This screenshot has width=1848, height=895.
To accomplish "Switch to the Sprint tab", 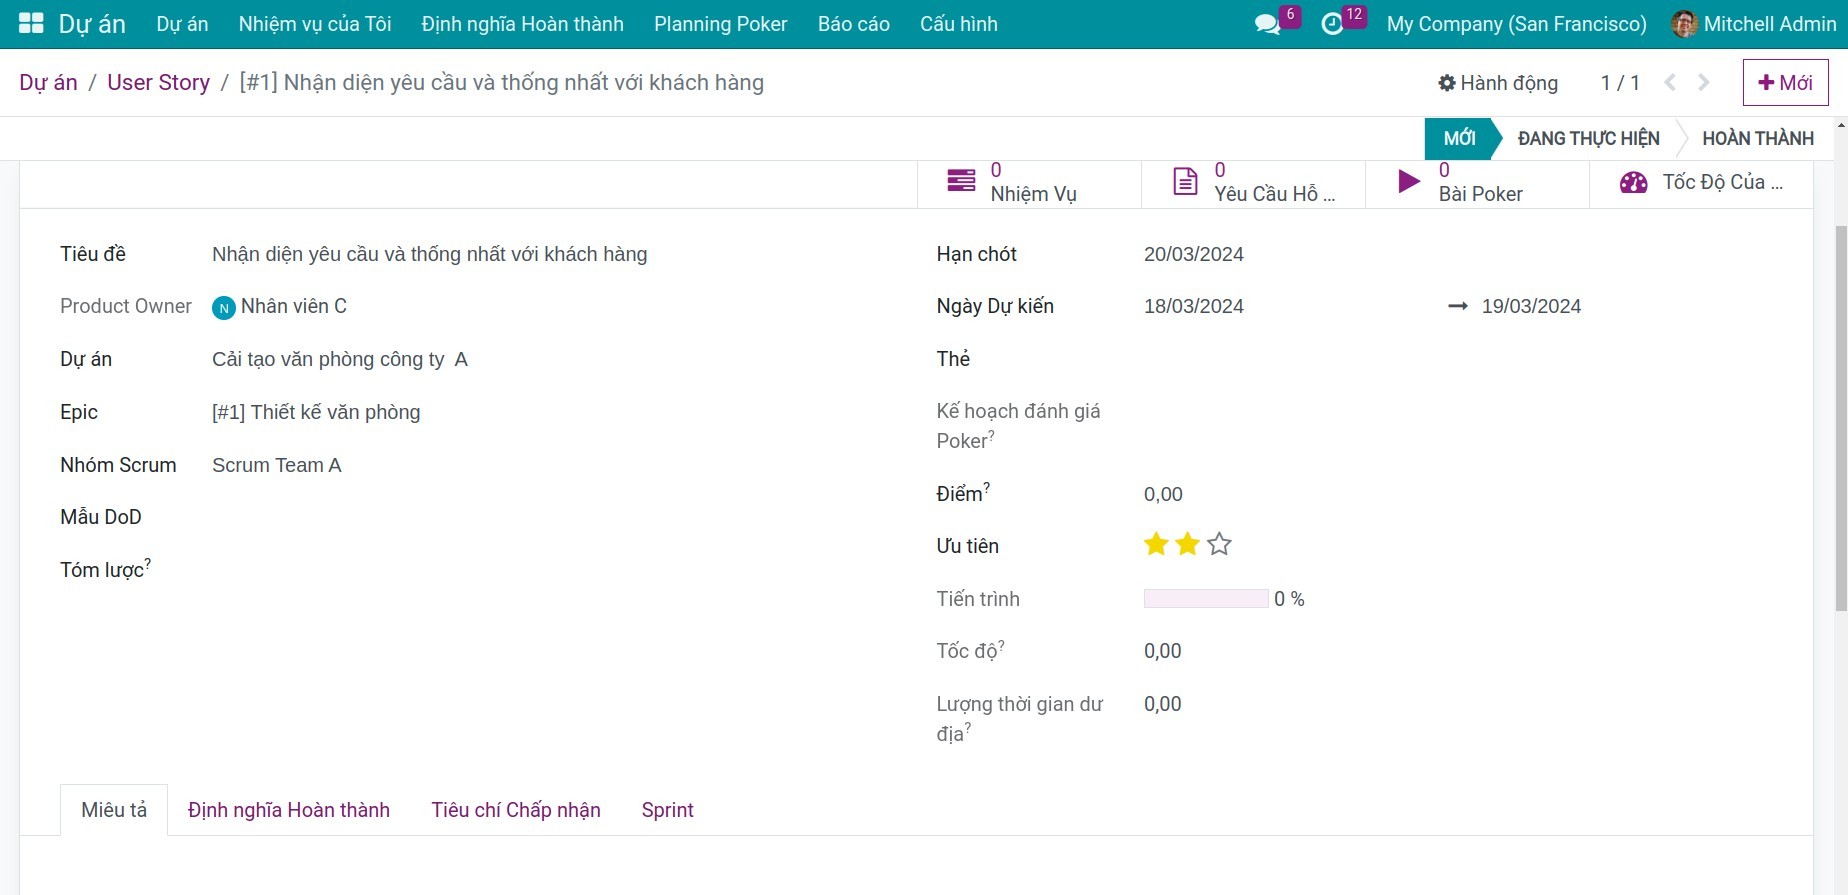I will tap(667, 810).
